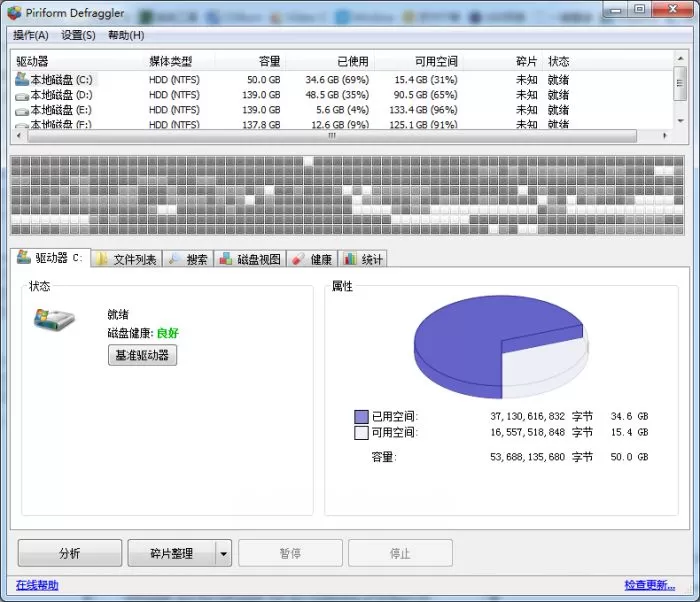Image resolution: width=700 pixels, height=602 pixels.
Task: Click the drive list horizontal scrollbar
Action: pos(332,136)
